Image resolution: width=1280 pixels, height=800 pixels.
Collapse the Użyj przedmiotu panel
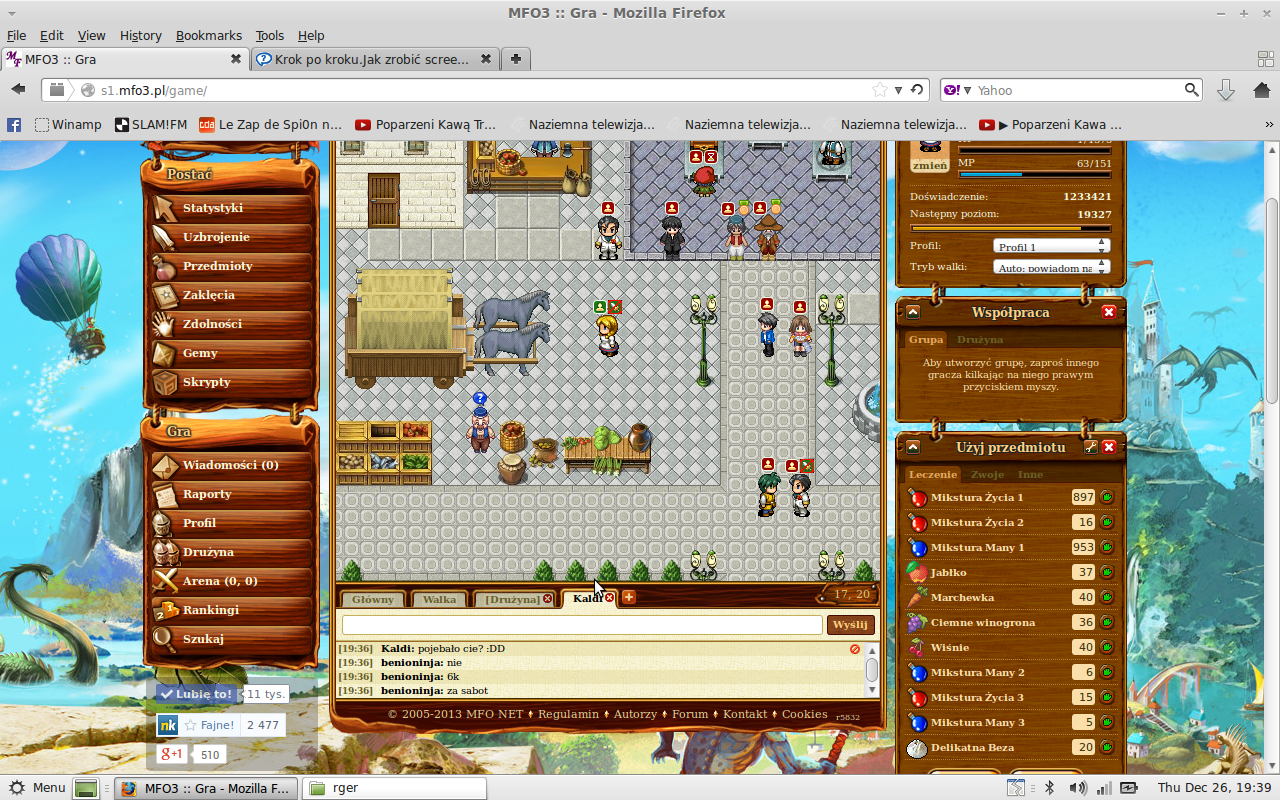coord(913,447)
